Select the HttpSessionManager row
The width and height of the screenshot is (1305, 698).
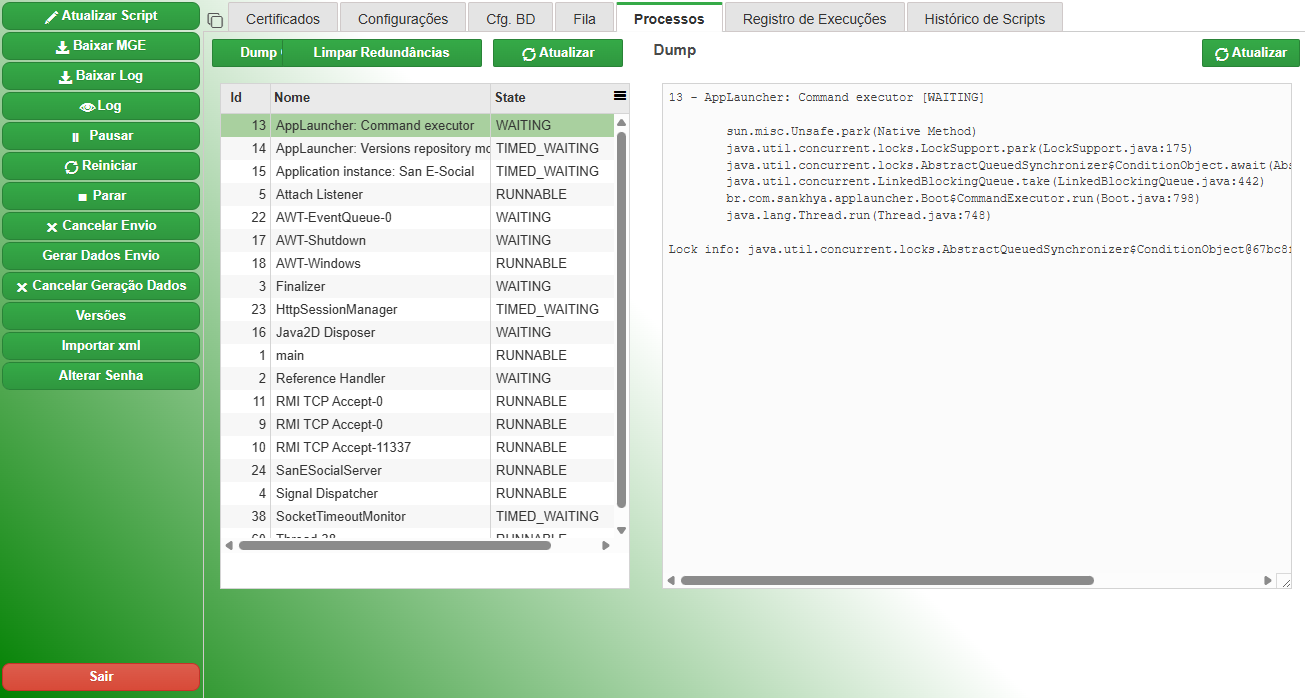418,310
